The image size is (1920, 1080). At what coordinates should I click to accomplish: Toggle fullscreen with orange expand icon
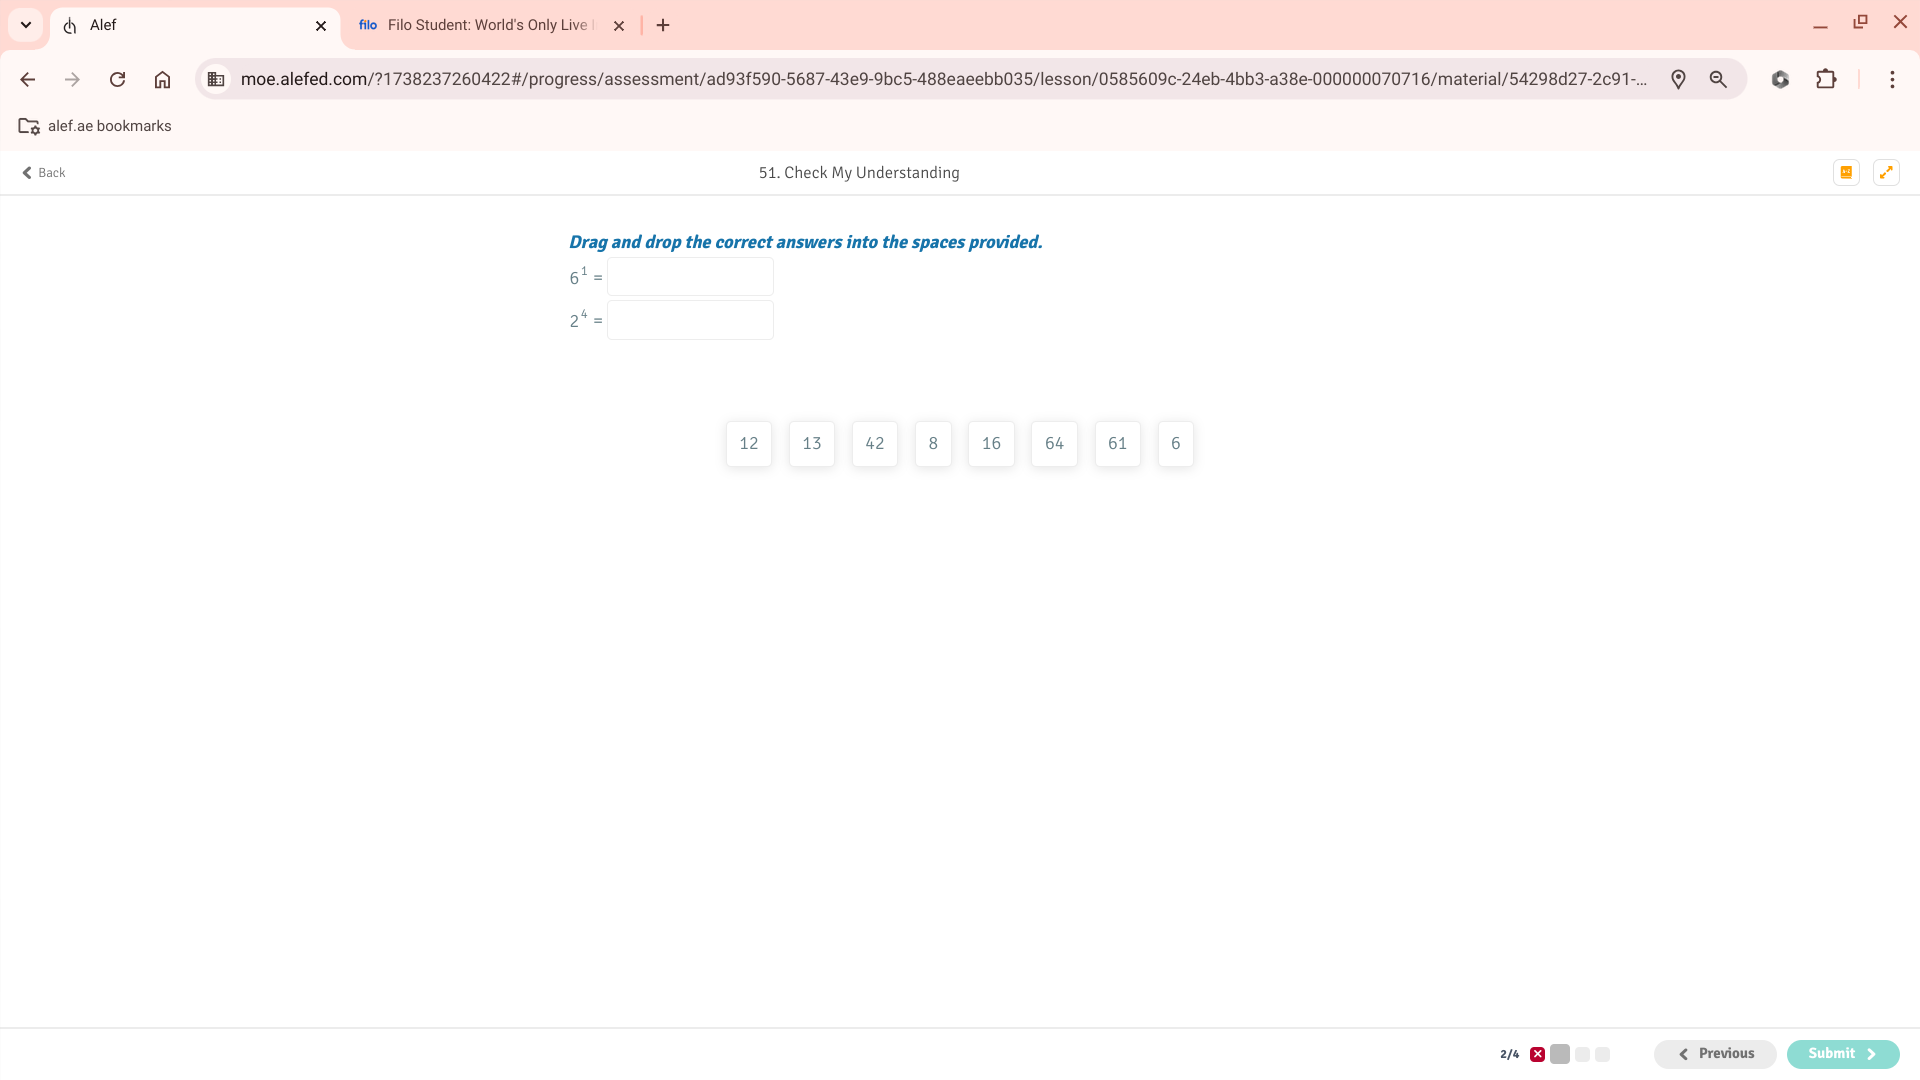[1886, 172]
